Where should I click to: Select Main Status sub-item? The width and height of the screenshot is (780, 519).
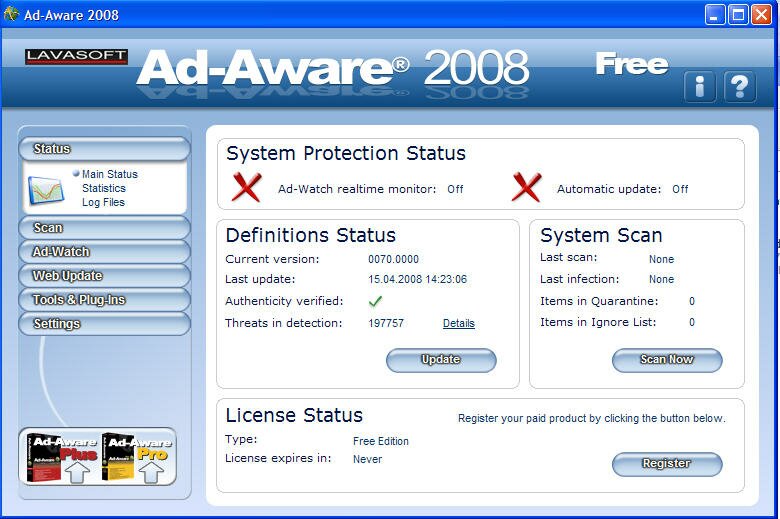[109, 174]
